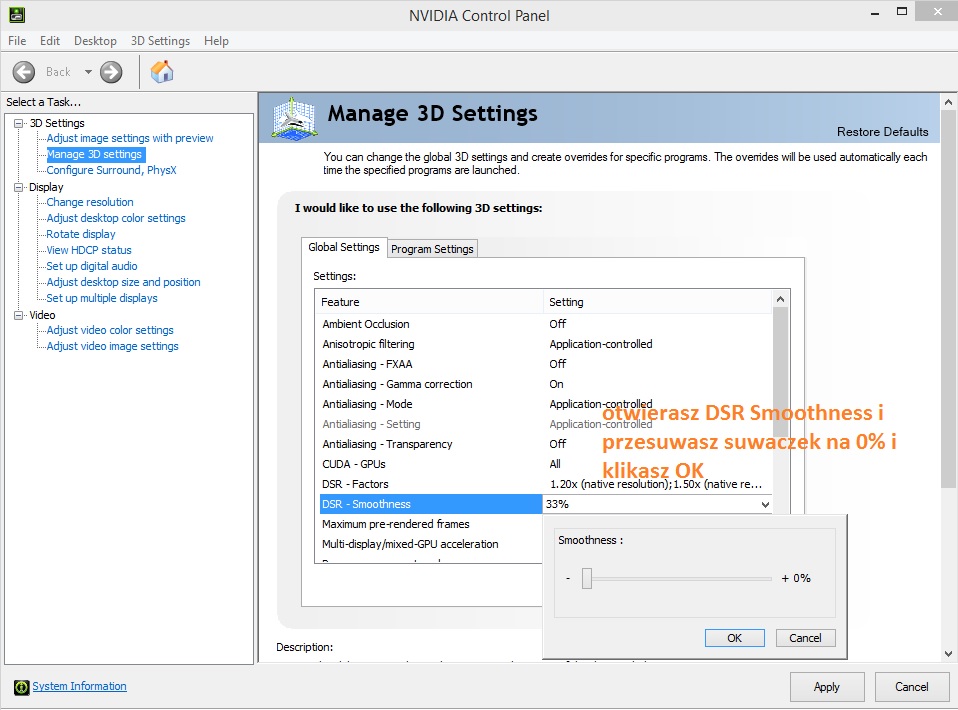The image size is (958, 710).
Task: Click Restore Defaults link
Action: point(882,132)
